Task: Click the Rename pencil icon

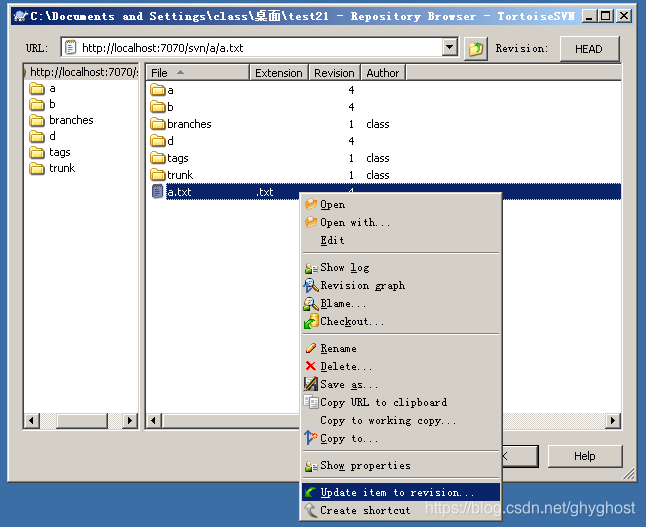Action: pos(311,348)
